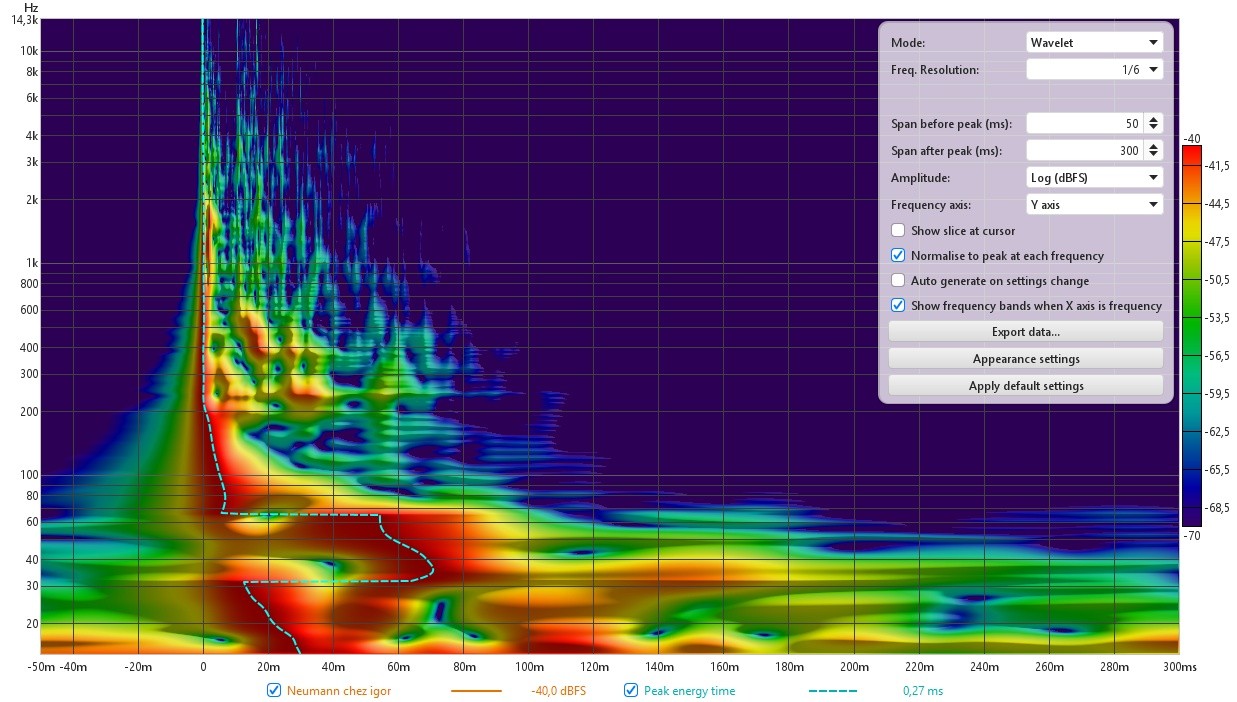
Task: Open Appearance settings
Action: pyautogui.click(x=1026, y=359)
